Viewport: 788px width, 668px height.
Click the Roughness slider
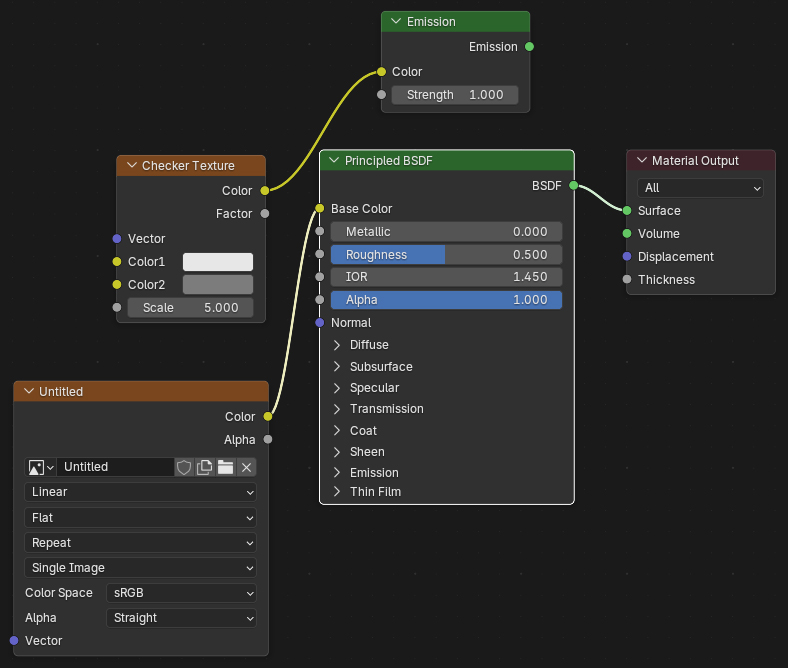[x=446, y=255]
